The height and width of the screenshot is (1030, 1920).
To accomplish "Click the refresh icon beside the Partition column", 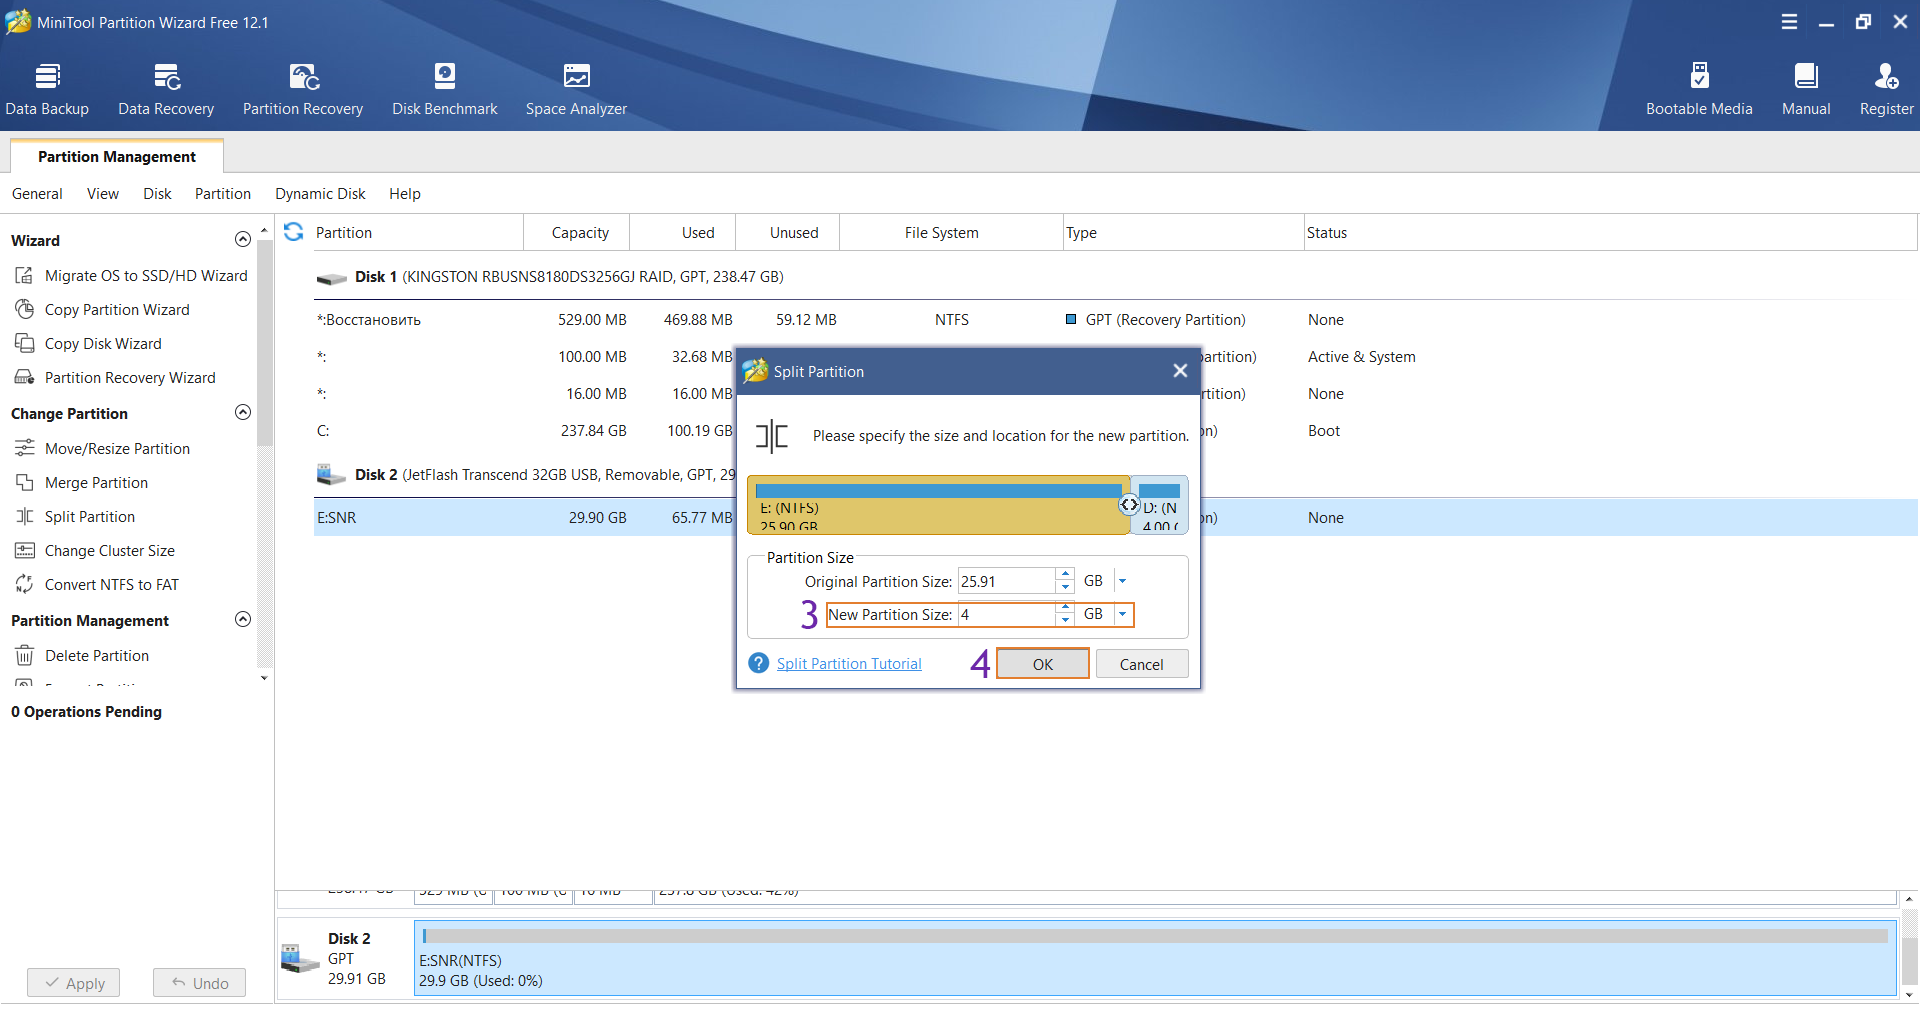I will pos(294,232).
